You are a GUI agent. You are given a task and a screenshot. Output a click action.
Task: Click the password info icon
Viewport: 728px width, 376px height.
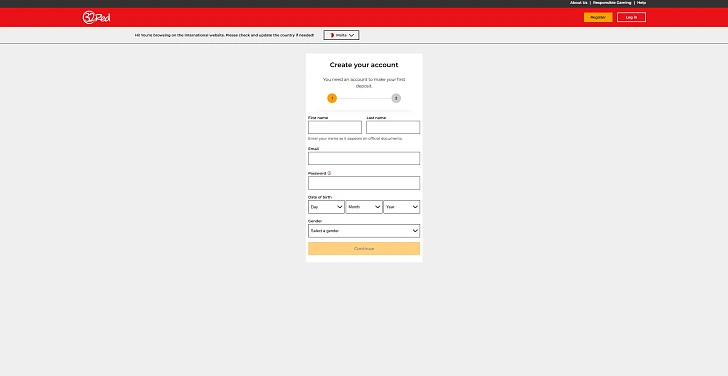tap(329, 173)
